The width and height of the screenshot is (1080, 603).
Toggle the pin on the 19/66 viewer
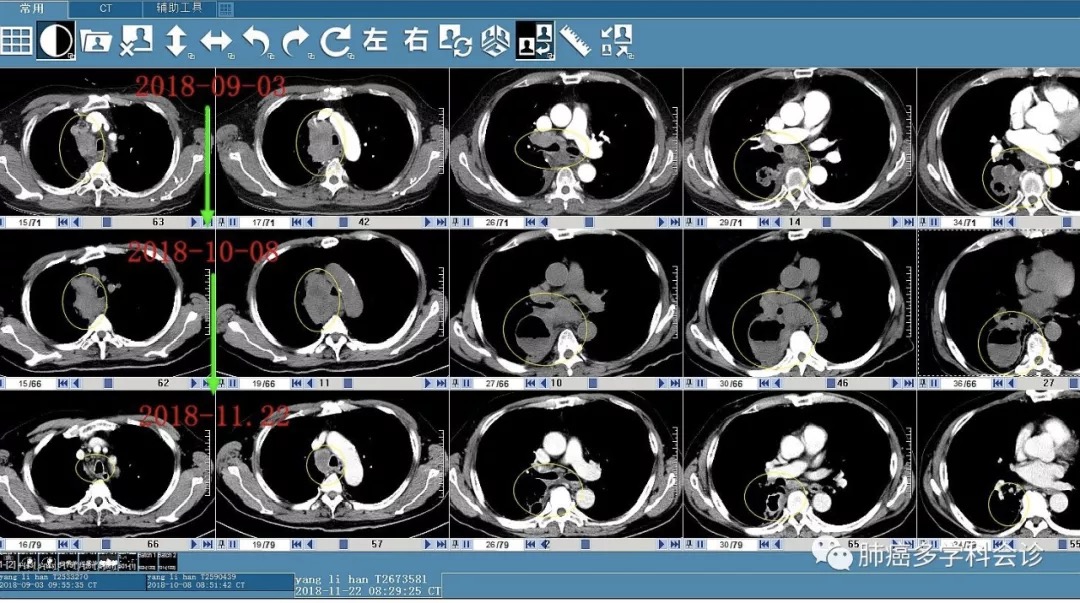pos(222,383)
